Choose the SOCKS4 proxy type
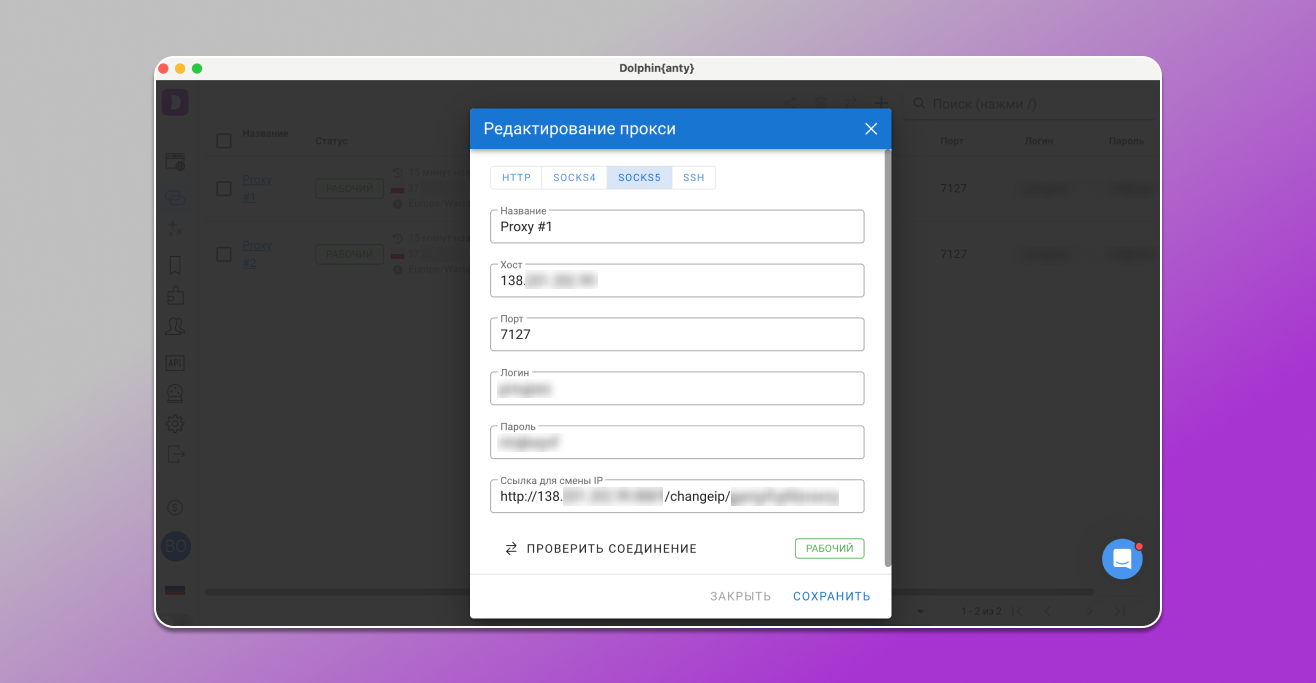This screenshot has width=1316, height=683. (x=574, y=178)
